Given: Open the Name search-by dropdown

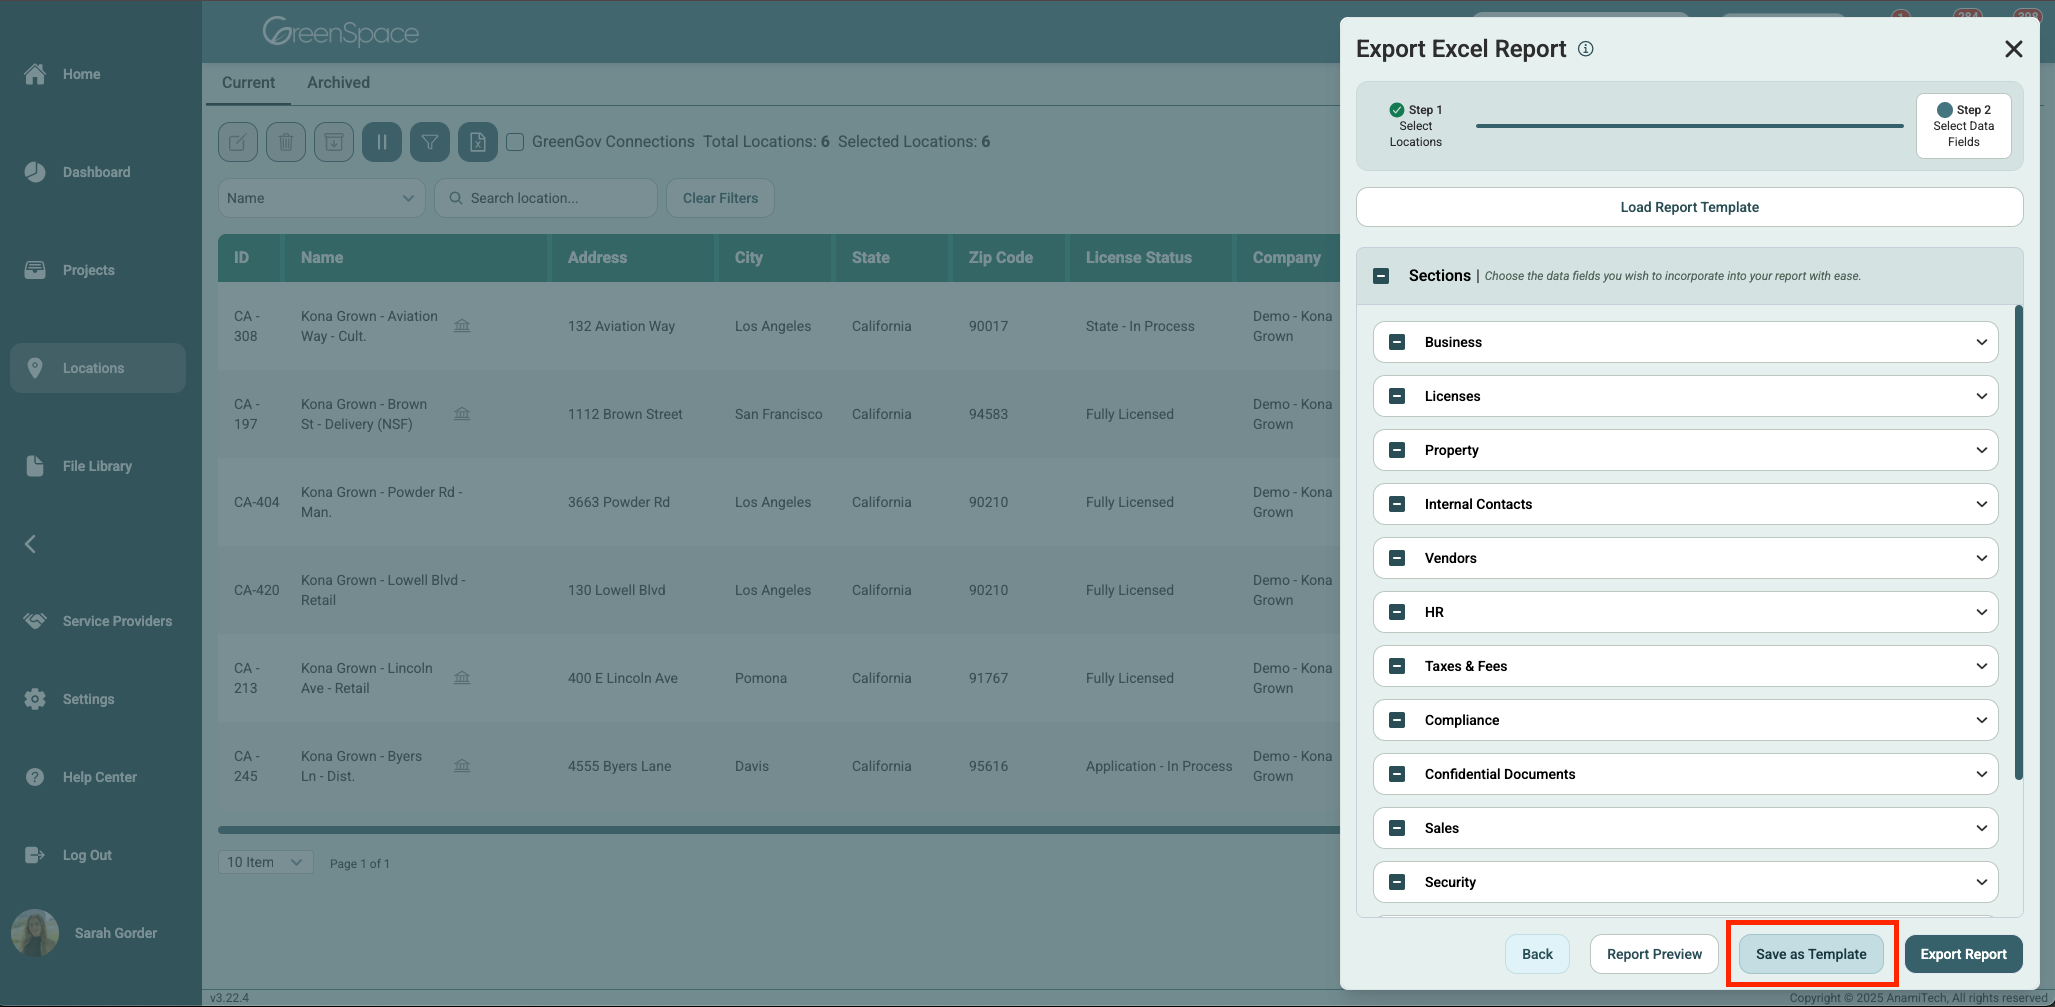Looking at the screenshot, I should point(321,198).
